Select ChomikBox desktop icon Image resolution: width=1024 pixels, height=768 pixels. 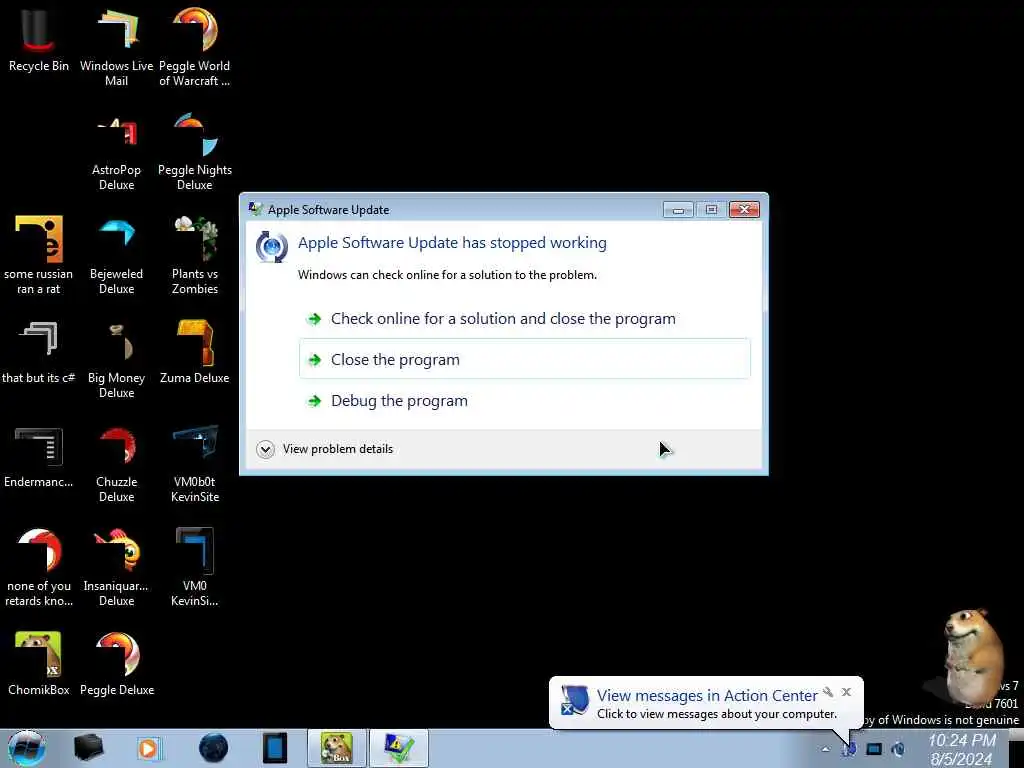[x=39, y=664]
